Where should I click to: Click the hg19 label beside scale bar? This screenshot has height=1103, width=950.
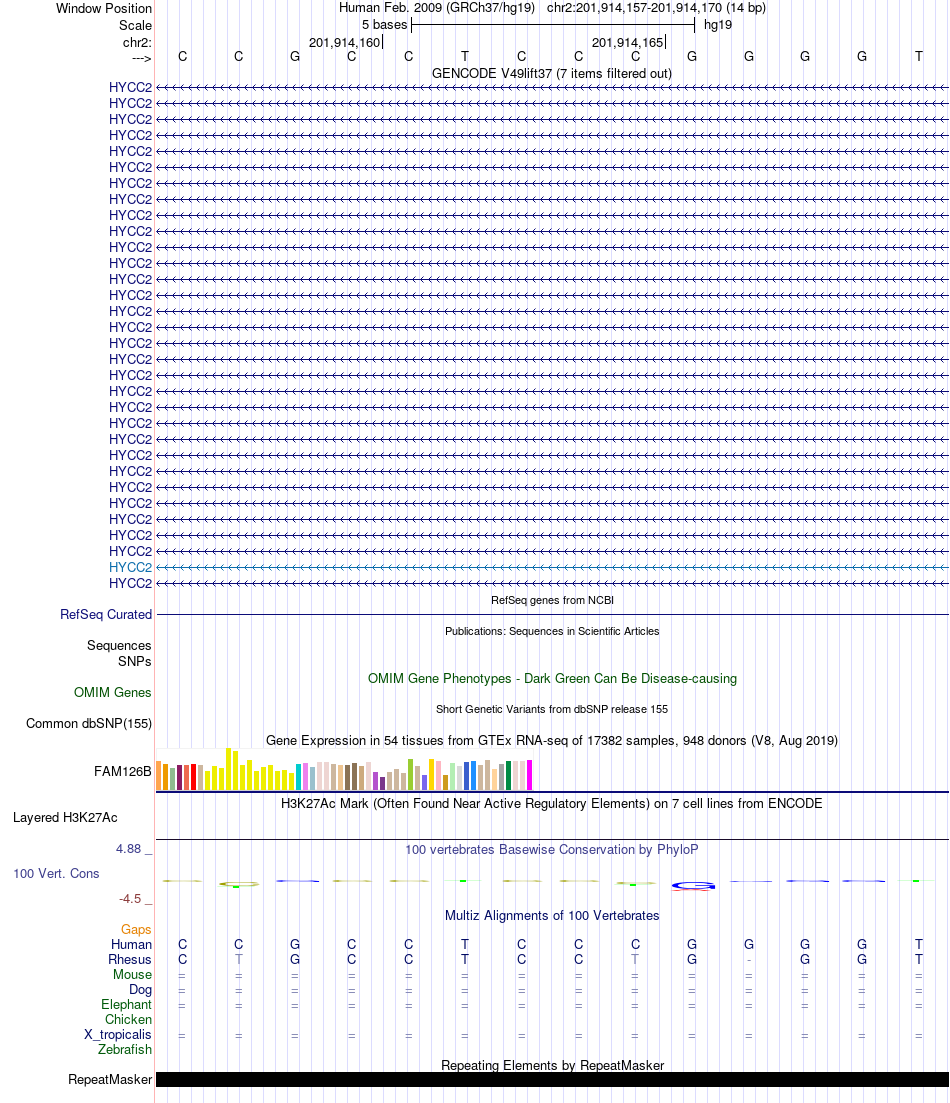(x=718, y=25)
